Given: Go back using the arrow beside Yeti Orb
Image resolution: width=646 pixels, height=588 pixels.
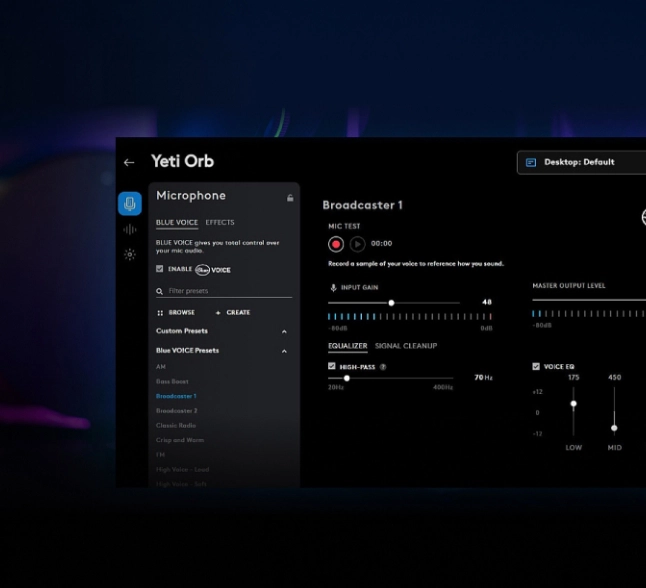Looking at the screenshot, I should [x=129, y=162].
